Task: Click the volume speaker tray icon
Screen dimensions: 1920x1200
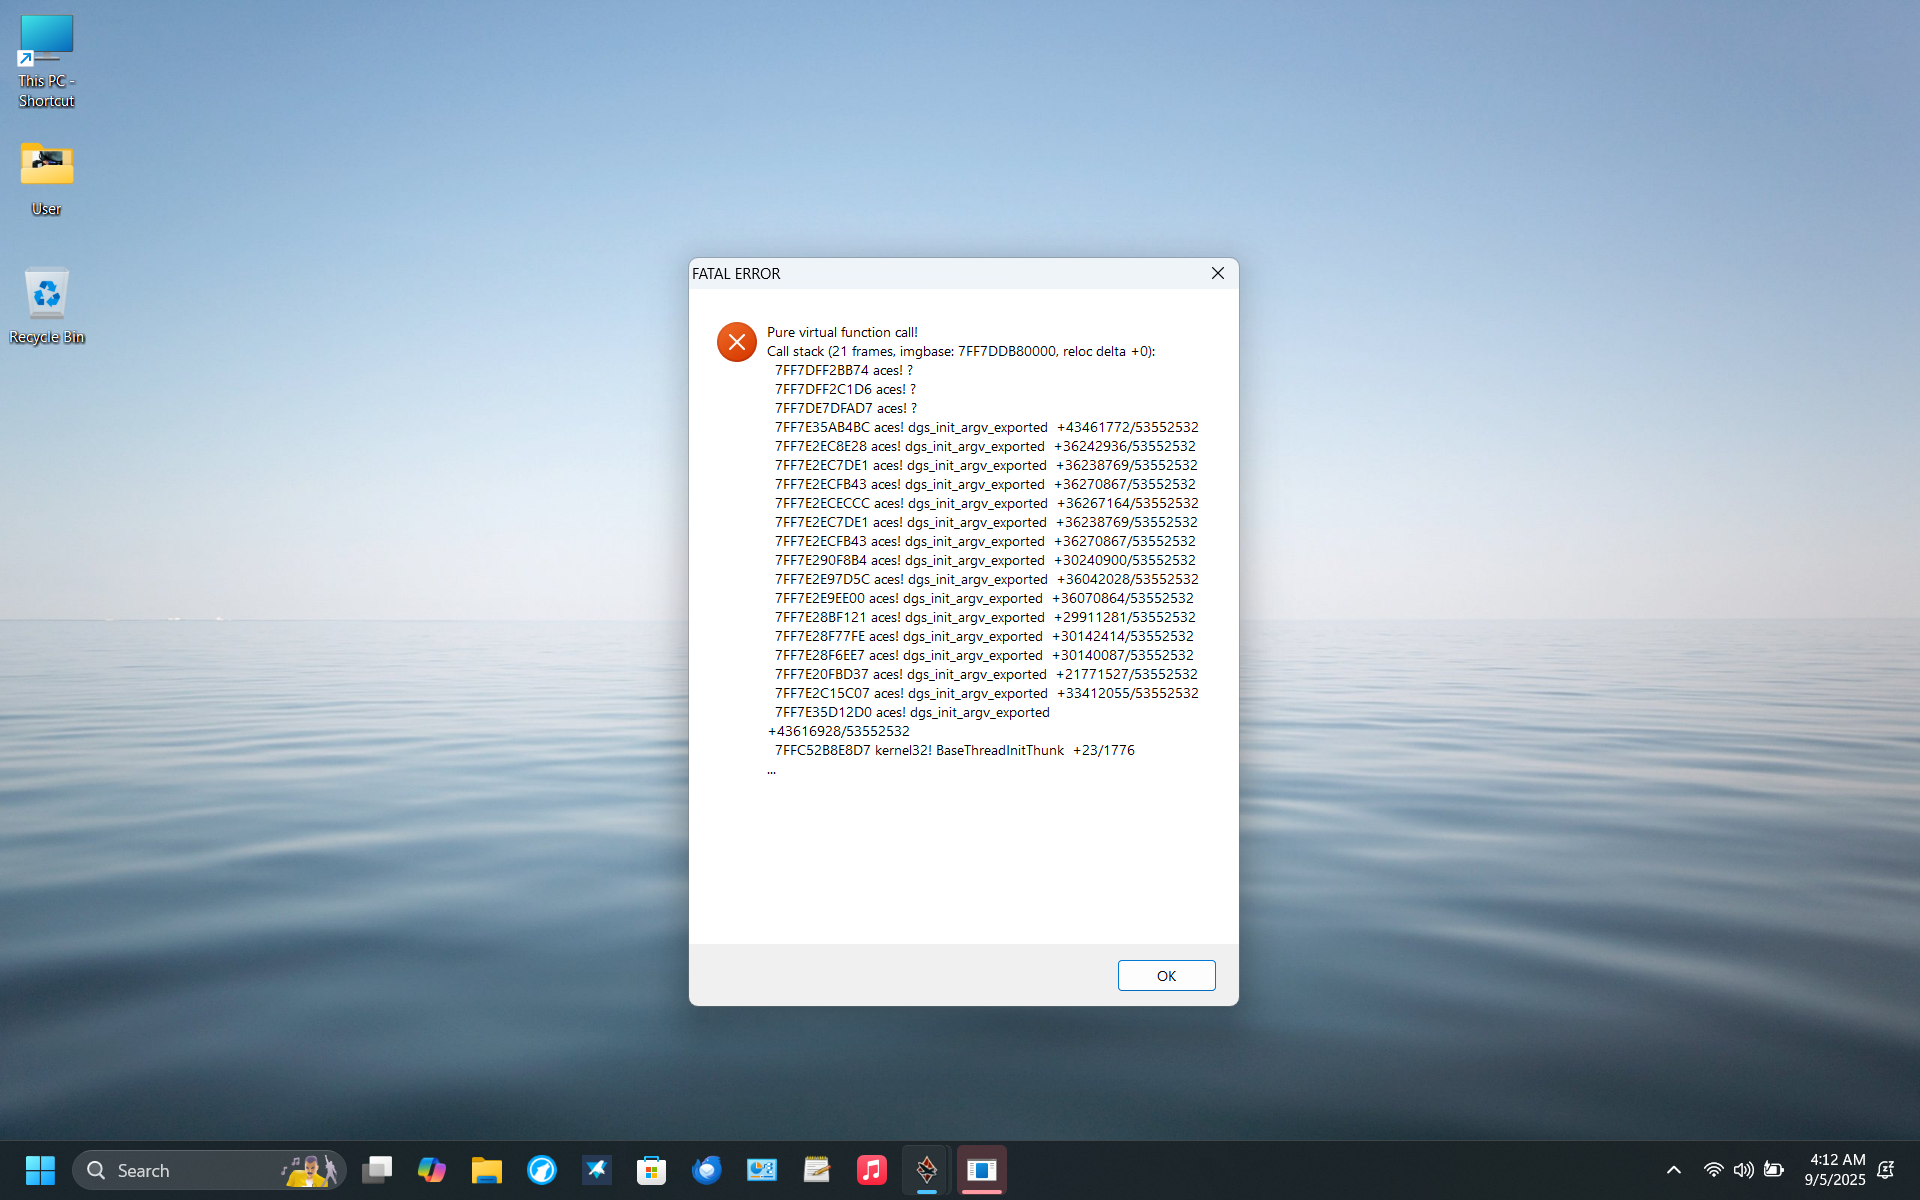Action: [x=1743, y=1170]
